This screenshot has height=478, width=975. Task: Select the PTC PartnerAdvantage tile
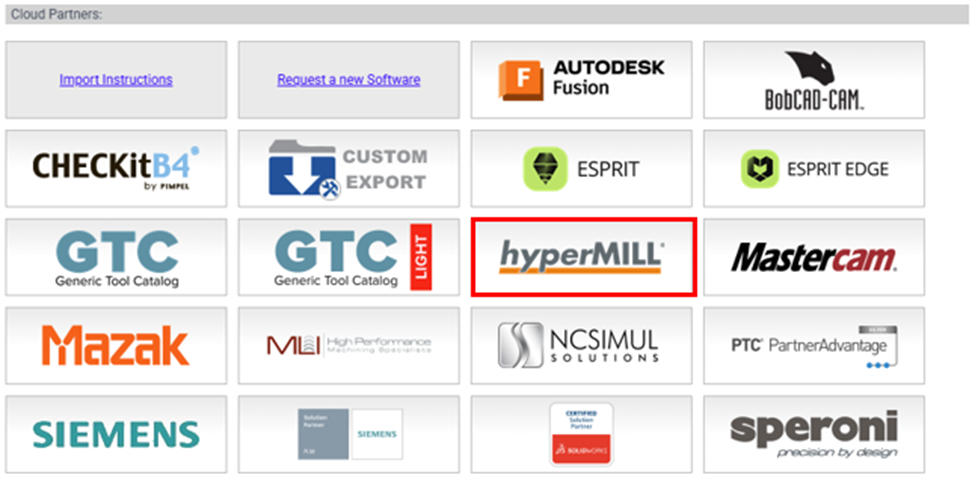click(x=814, y=346)
